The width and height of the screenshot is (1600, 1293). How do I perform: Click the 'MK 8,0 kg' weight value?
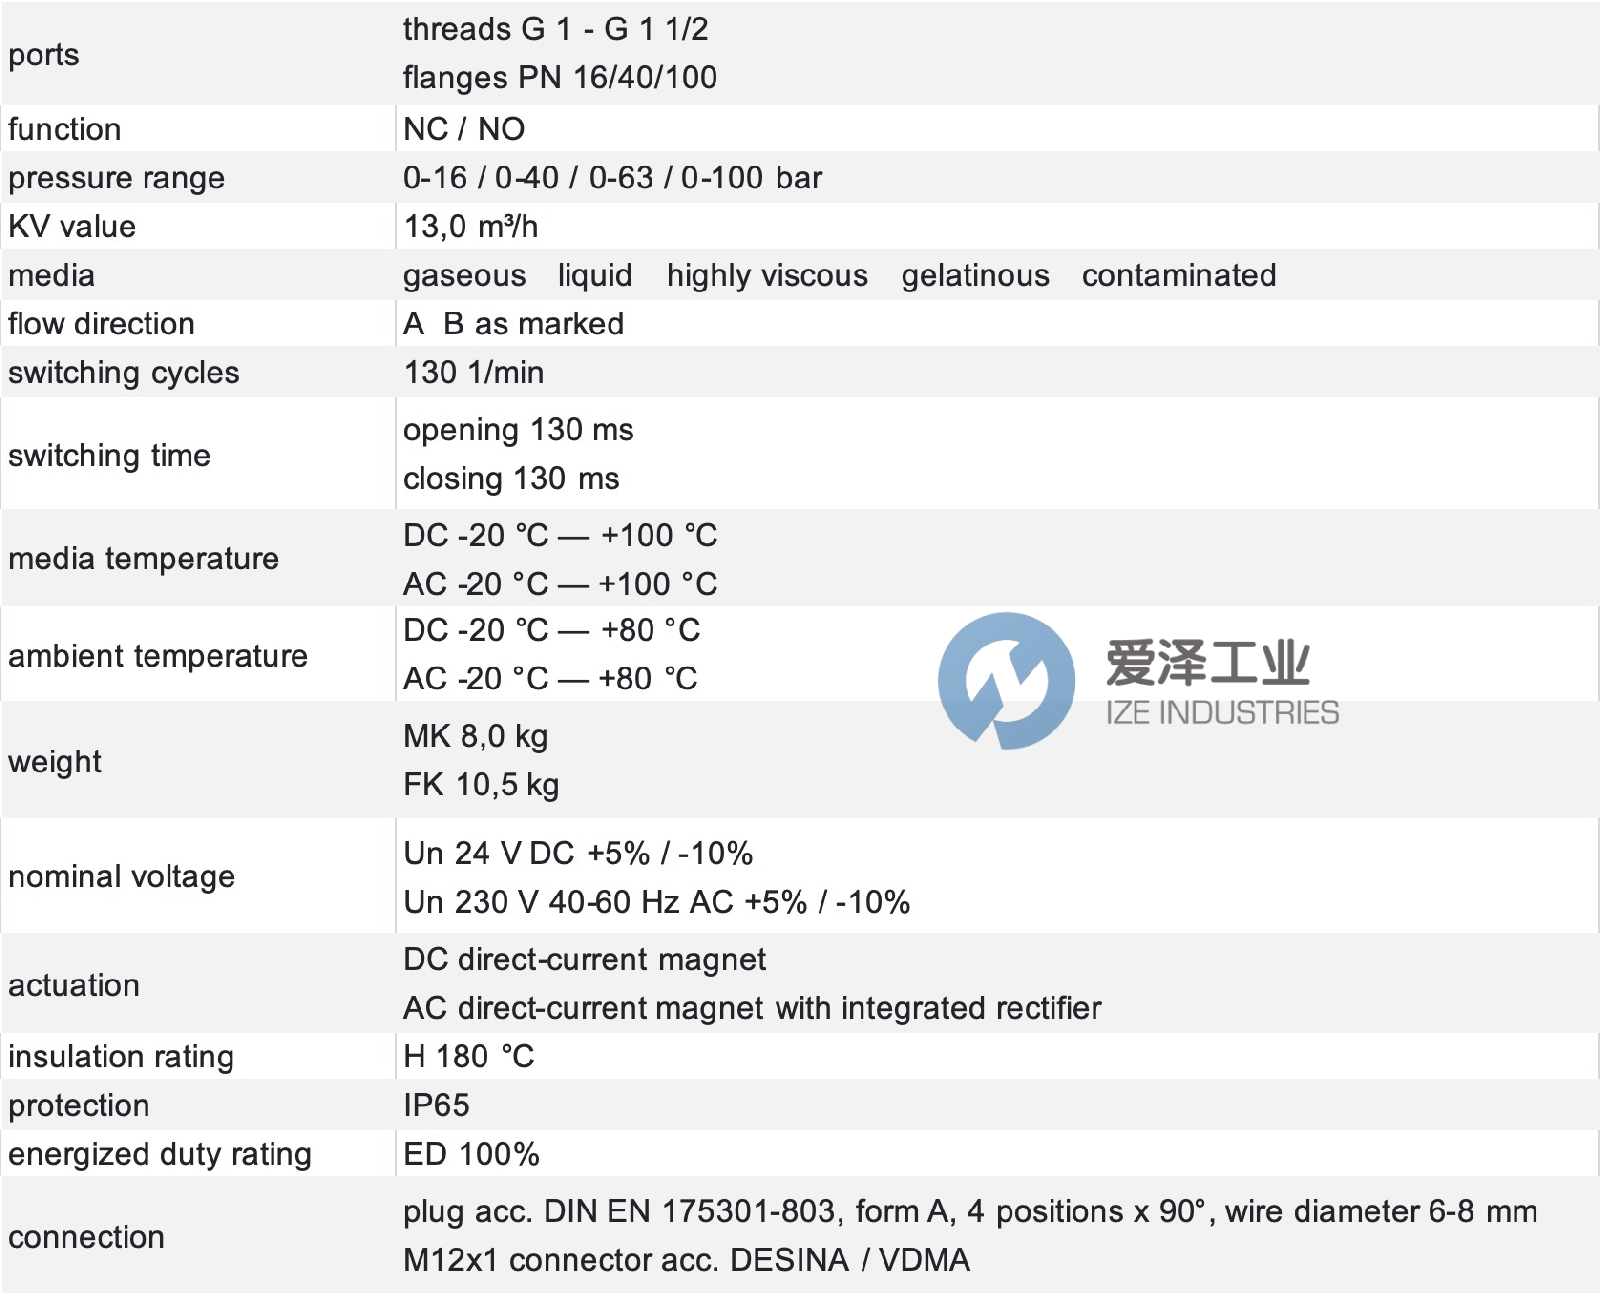tap(476, 737)
